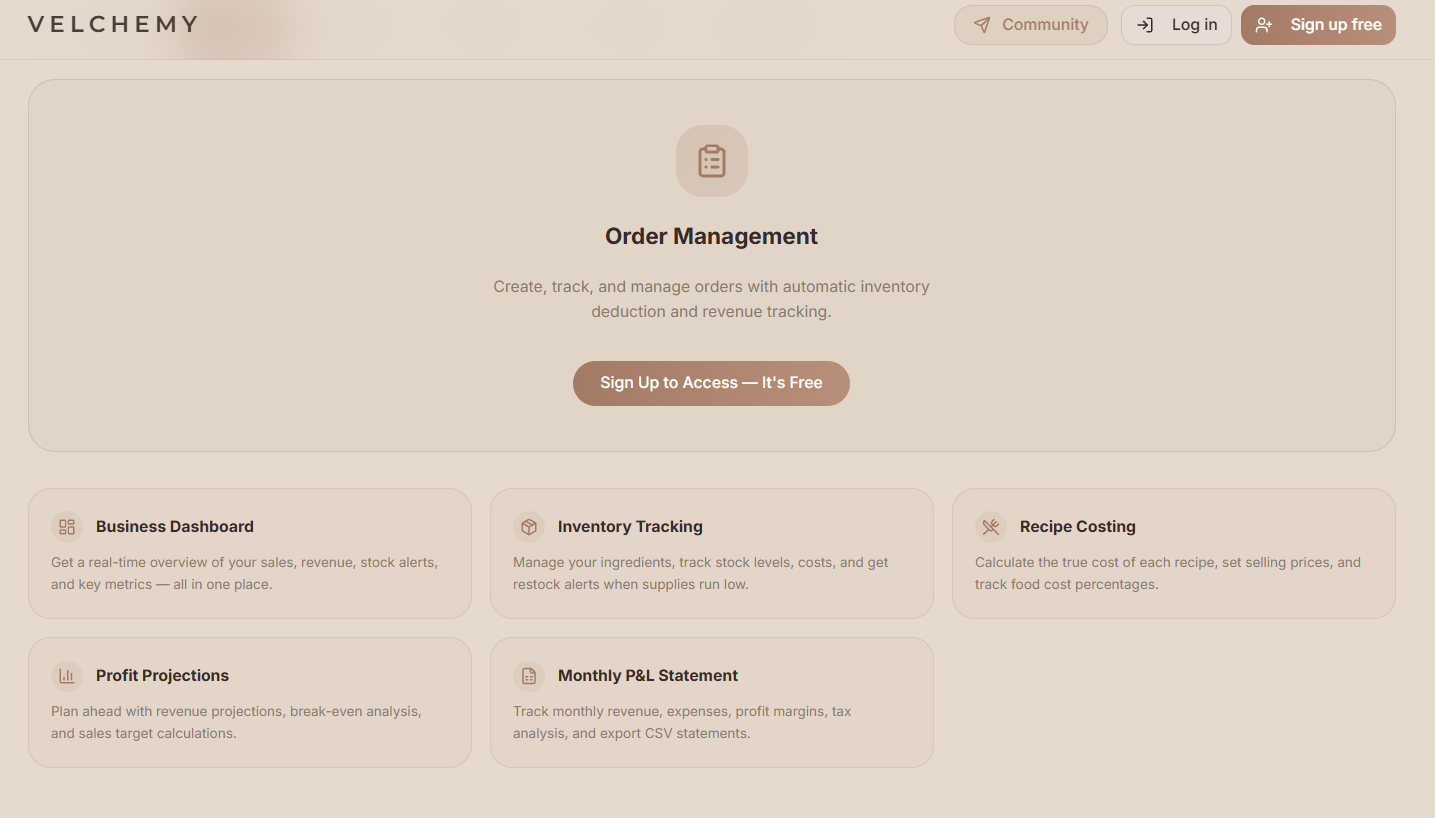The width and height of the screenshot is (1435, 818).
Task: Select the Inventory Tracking card
Action: 711,553
